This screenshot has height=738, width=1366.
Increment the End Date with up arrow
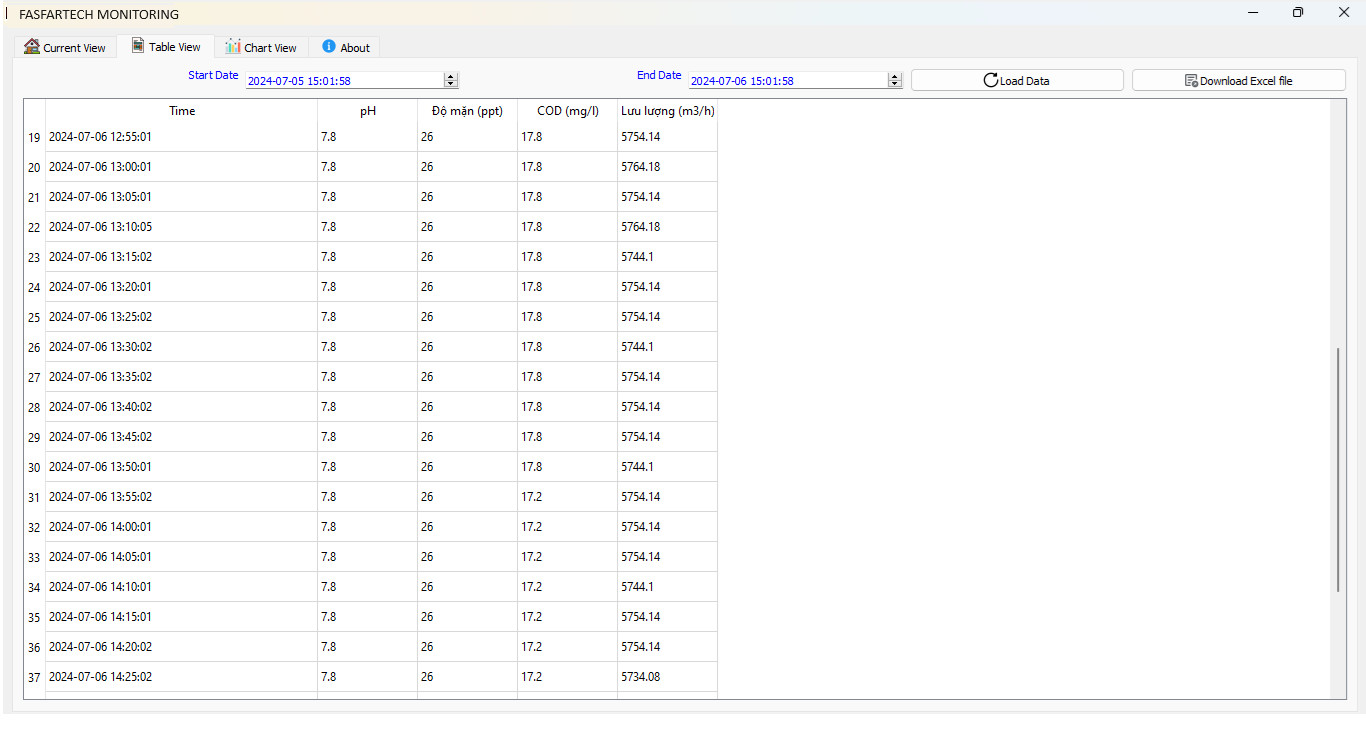[894, 77]
